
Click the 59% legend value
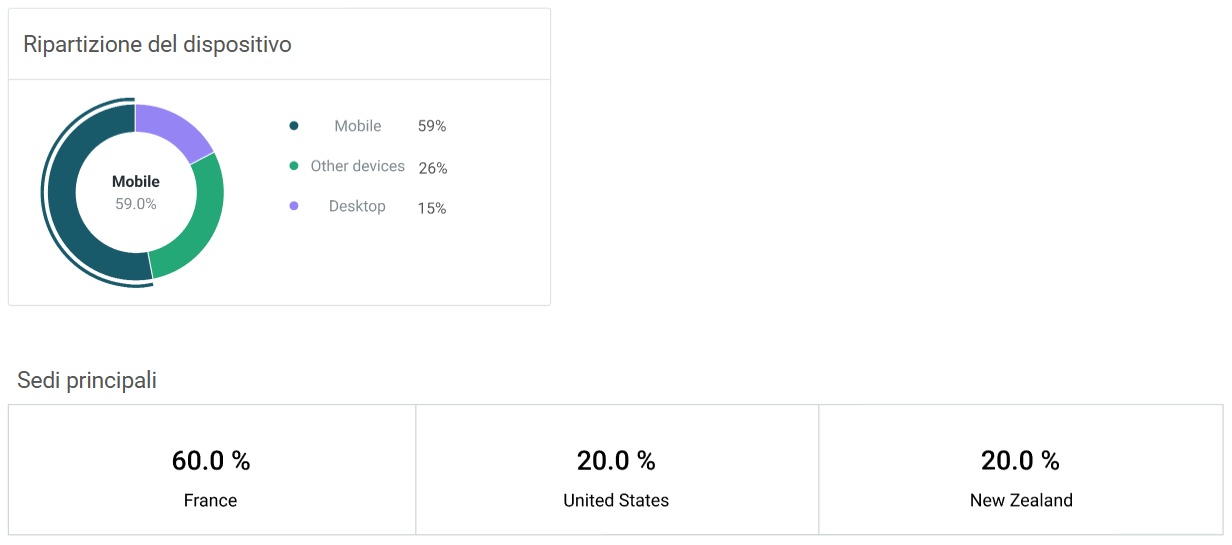click(432, 126)
